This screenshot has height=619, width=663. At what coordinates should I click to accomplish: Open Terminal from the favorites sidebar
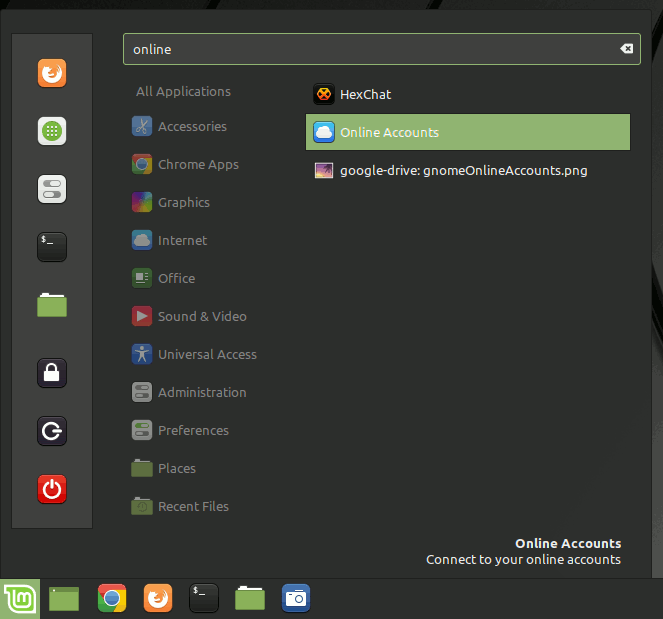pyautogui.click(x=52, y=247)
